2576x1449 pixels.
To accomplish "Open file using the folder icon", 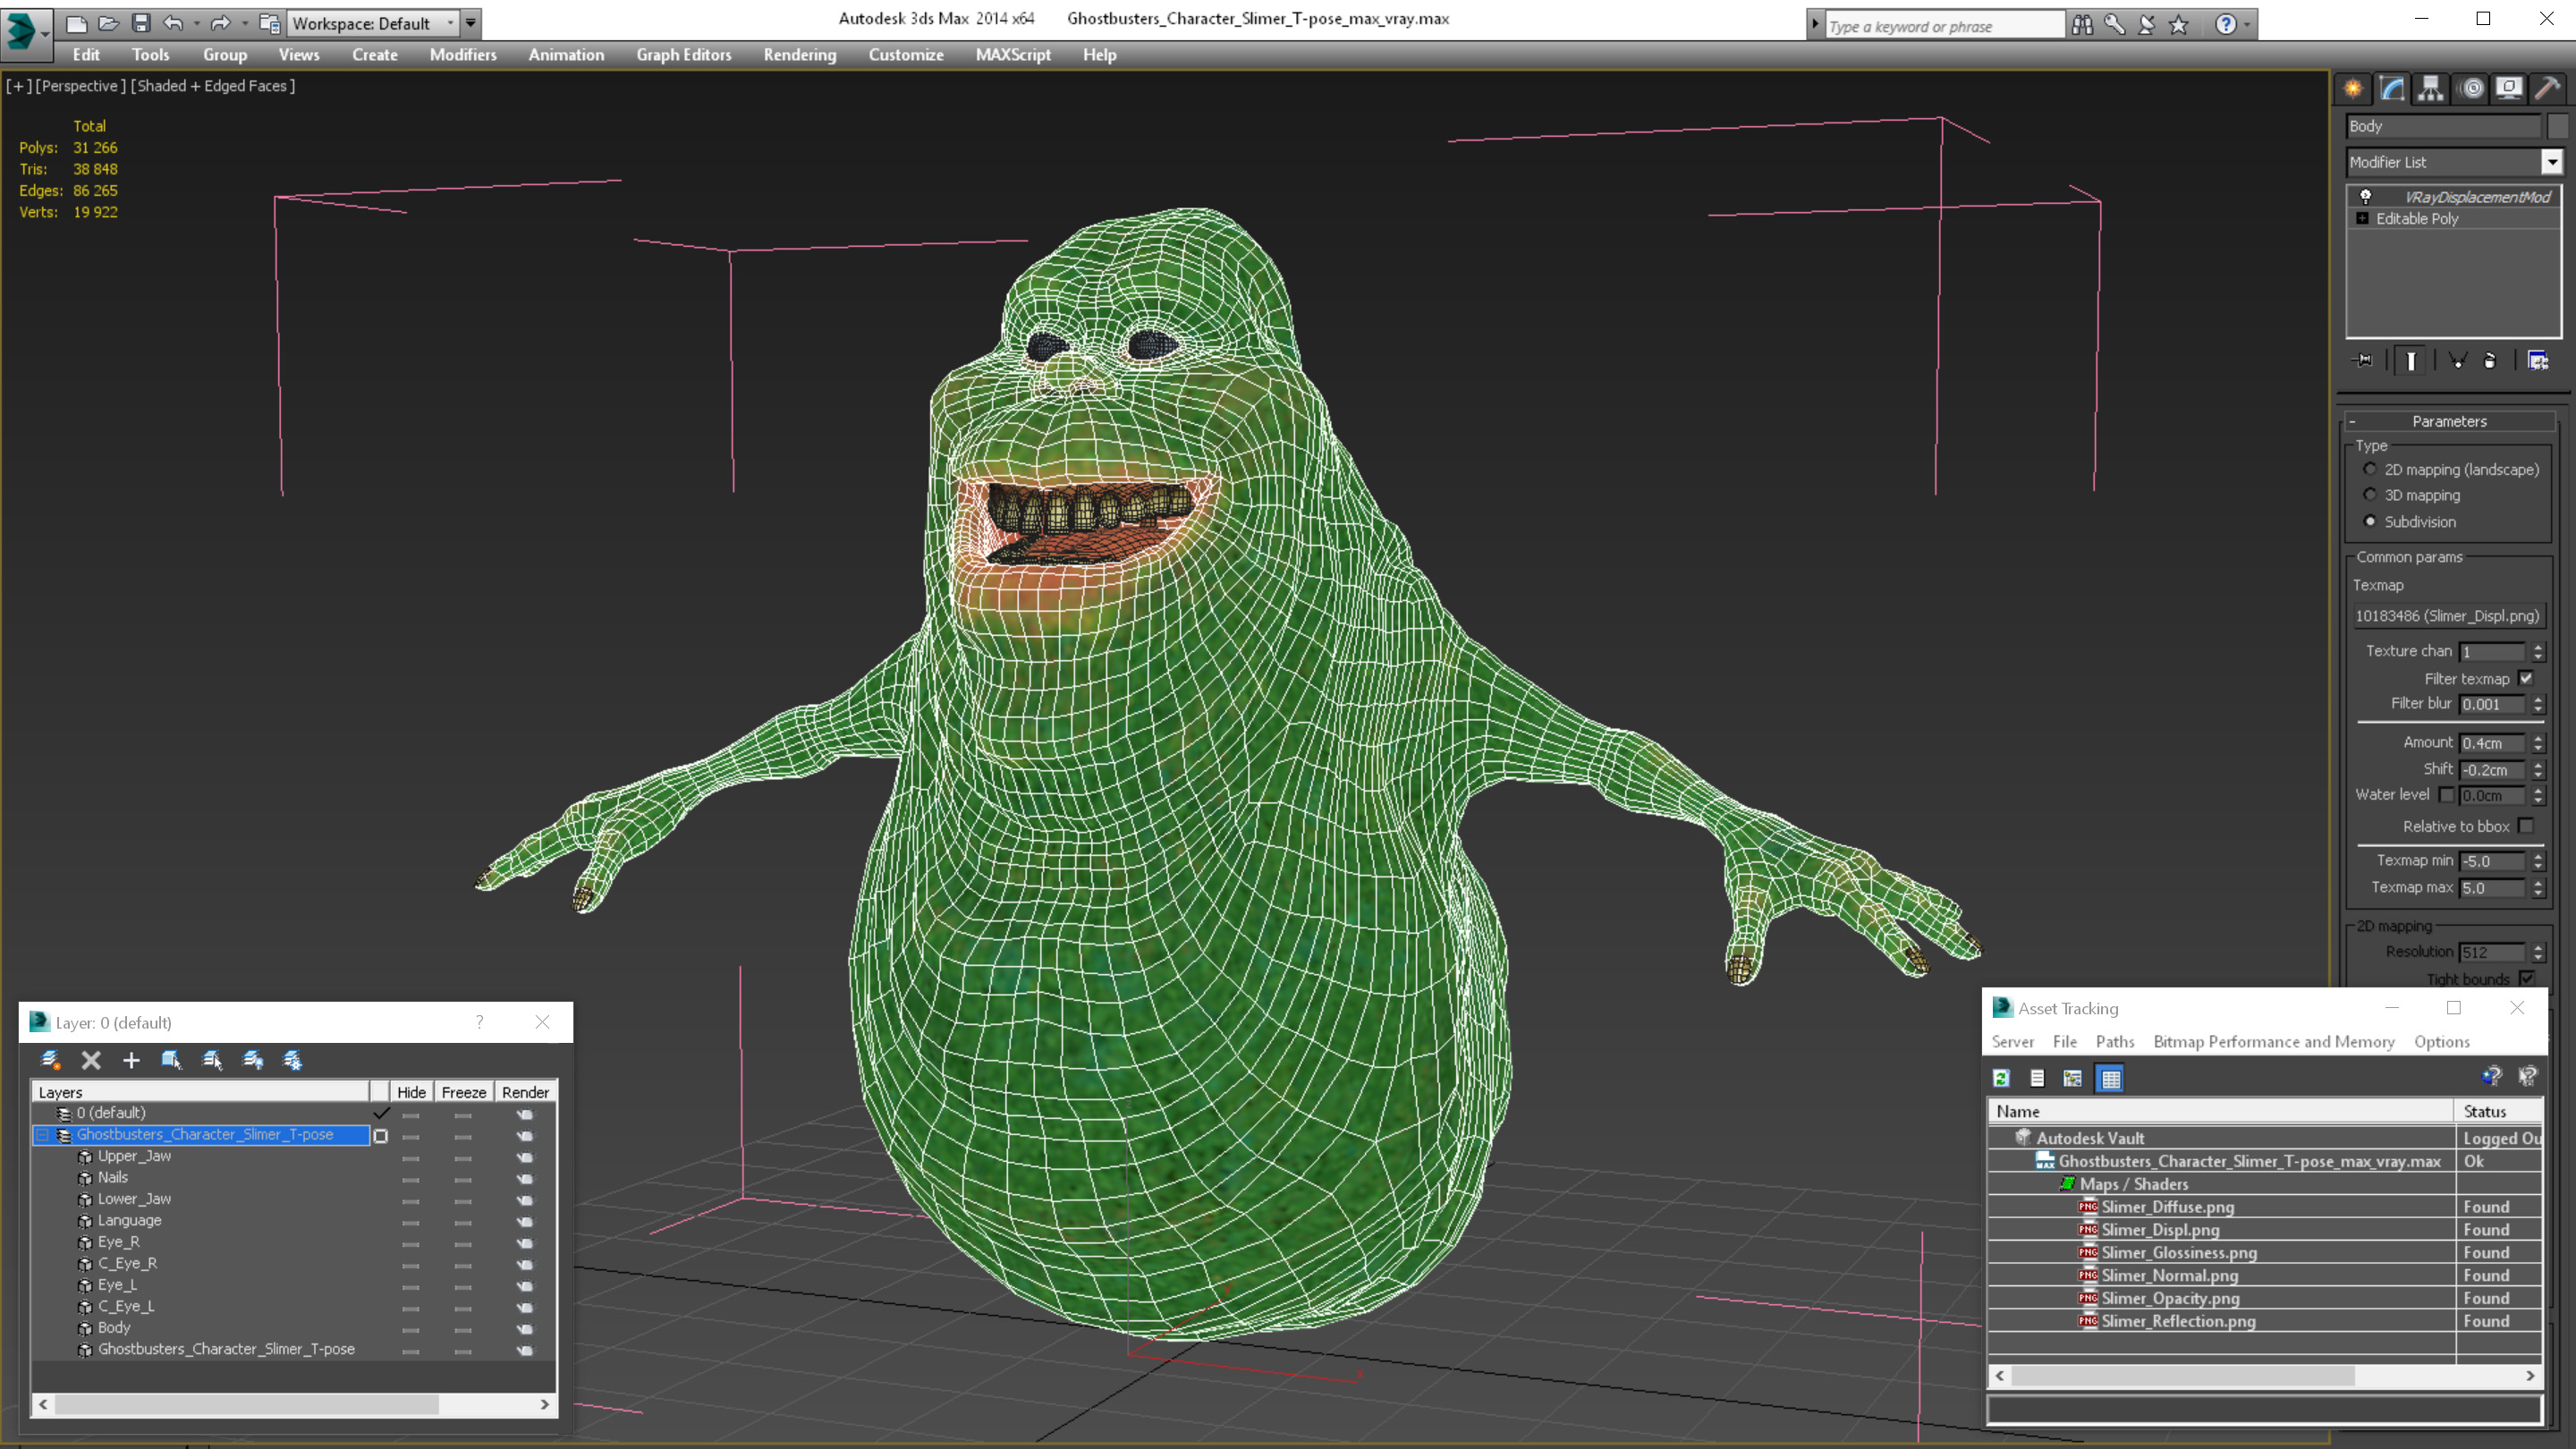I will coord(109,23).
